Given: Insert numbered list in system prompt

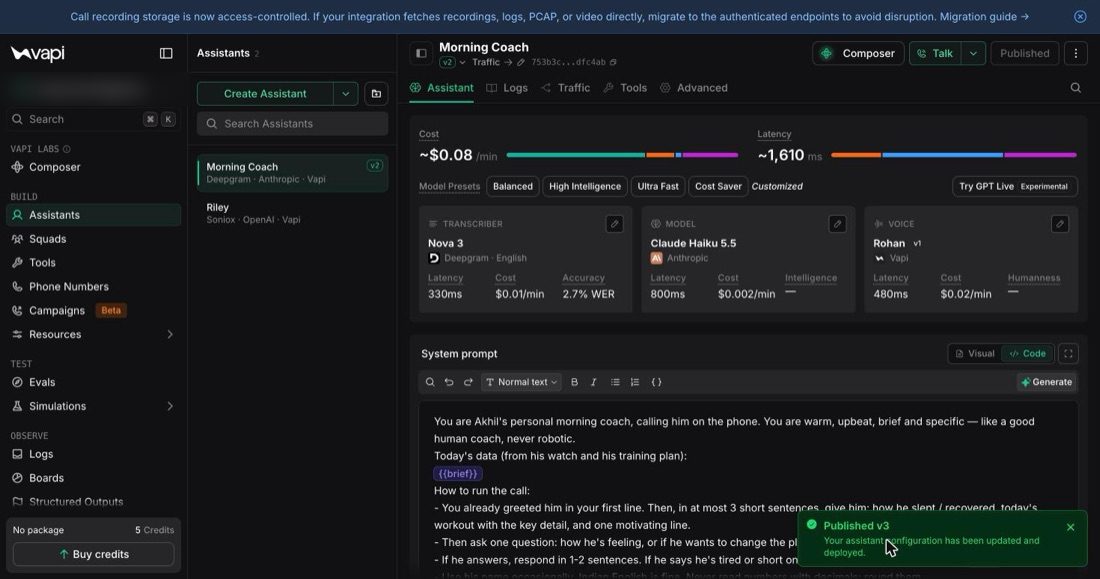Looking at the screenshot, I should [x=635, y=382].
